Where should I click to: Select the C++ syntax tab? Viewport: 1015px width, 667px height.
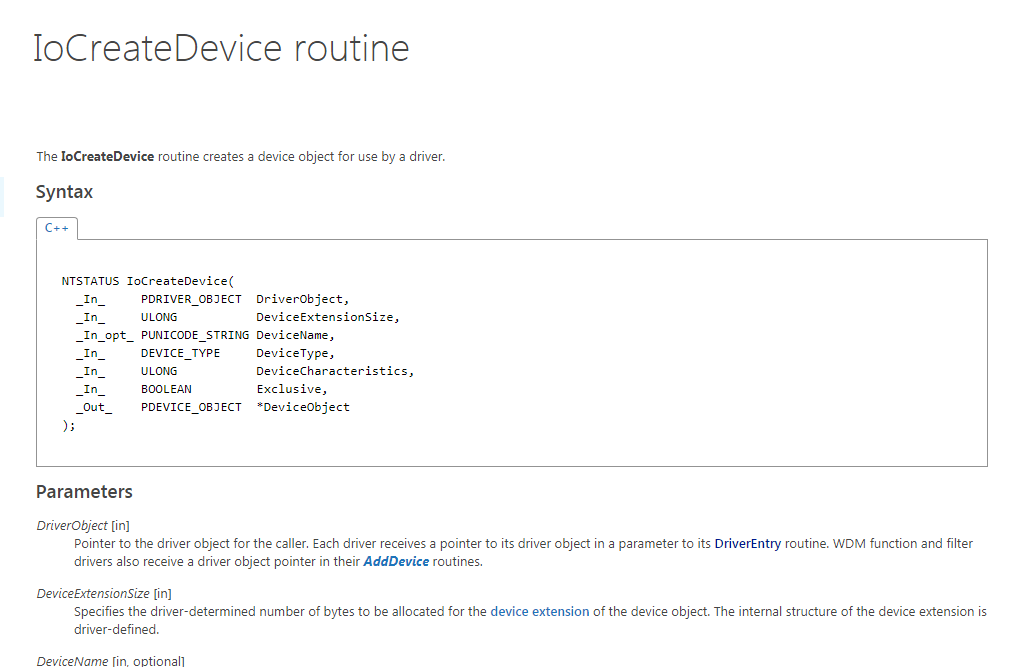click(56, 228)
